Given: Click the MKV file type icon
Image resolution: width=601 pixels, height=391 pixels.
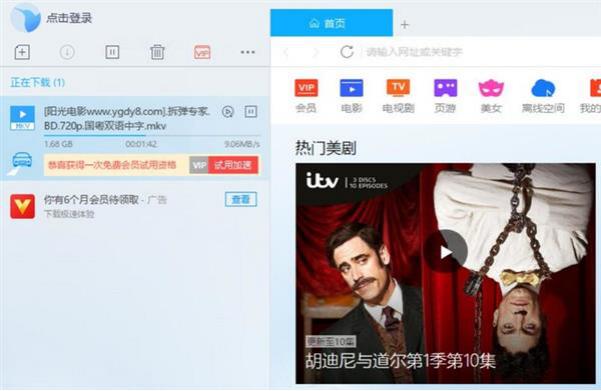Looking at the screenshot, I should [x=22, y=118].
